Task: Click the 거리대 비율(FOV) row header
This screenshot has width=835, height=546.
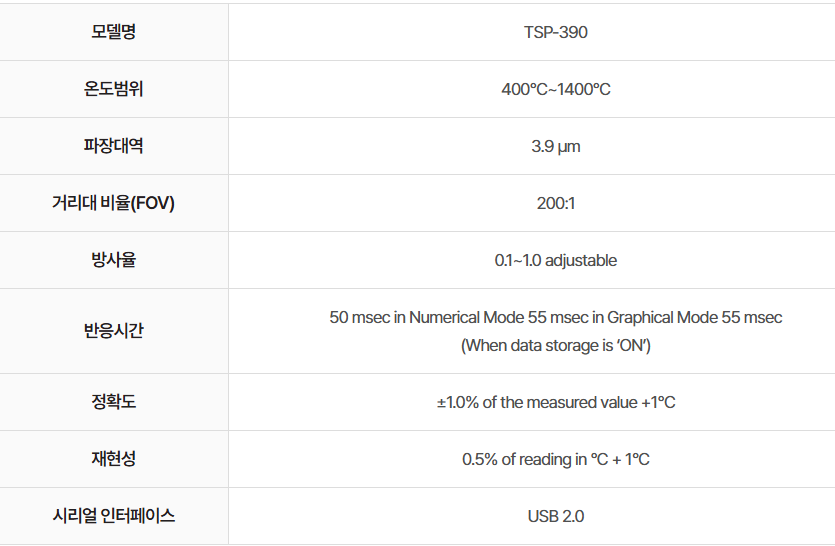Action: [113, 203]
